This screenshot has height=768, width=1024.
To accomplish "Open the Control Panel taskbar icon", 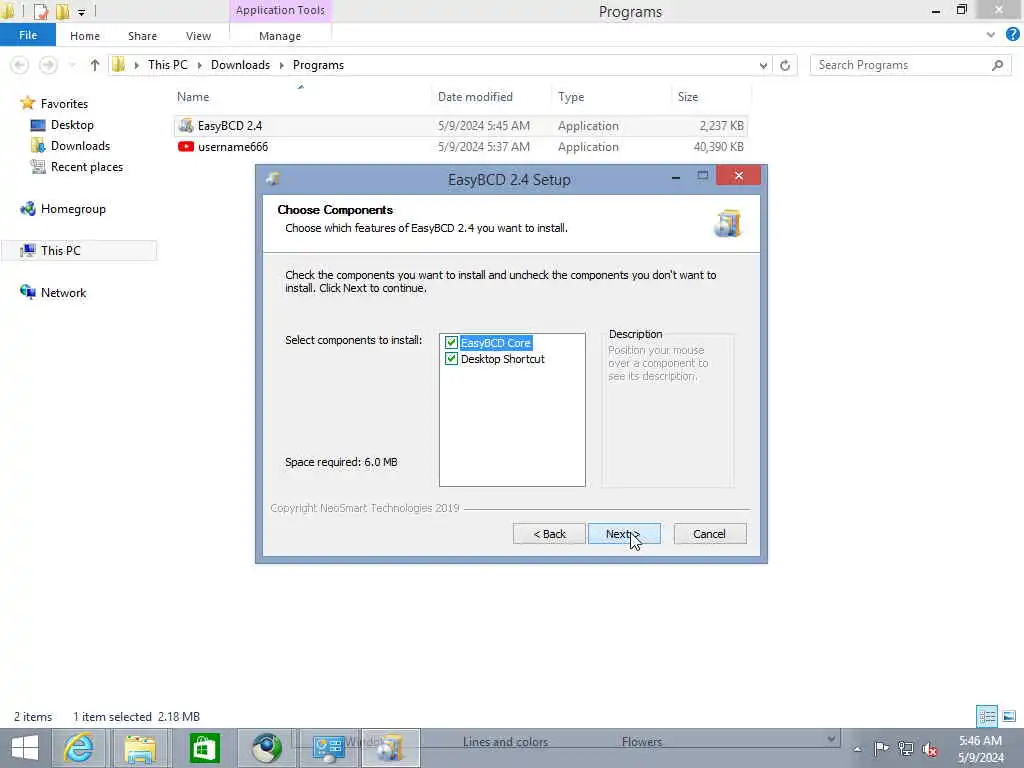I will tap(328, 748).
